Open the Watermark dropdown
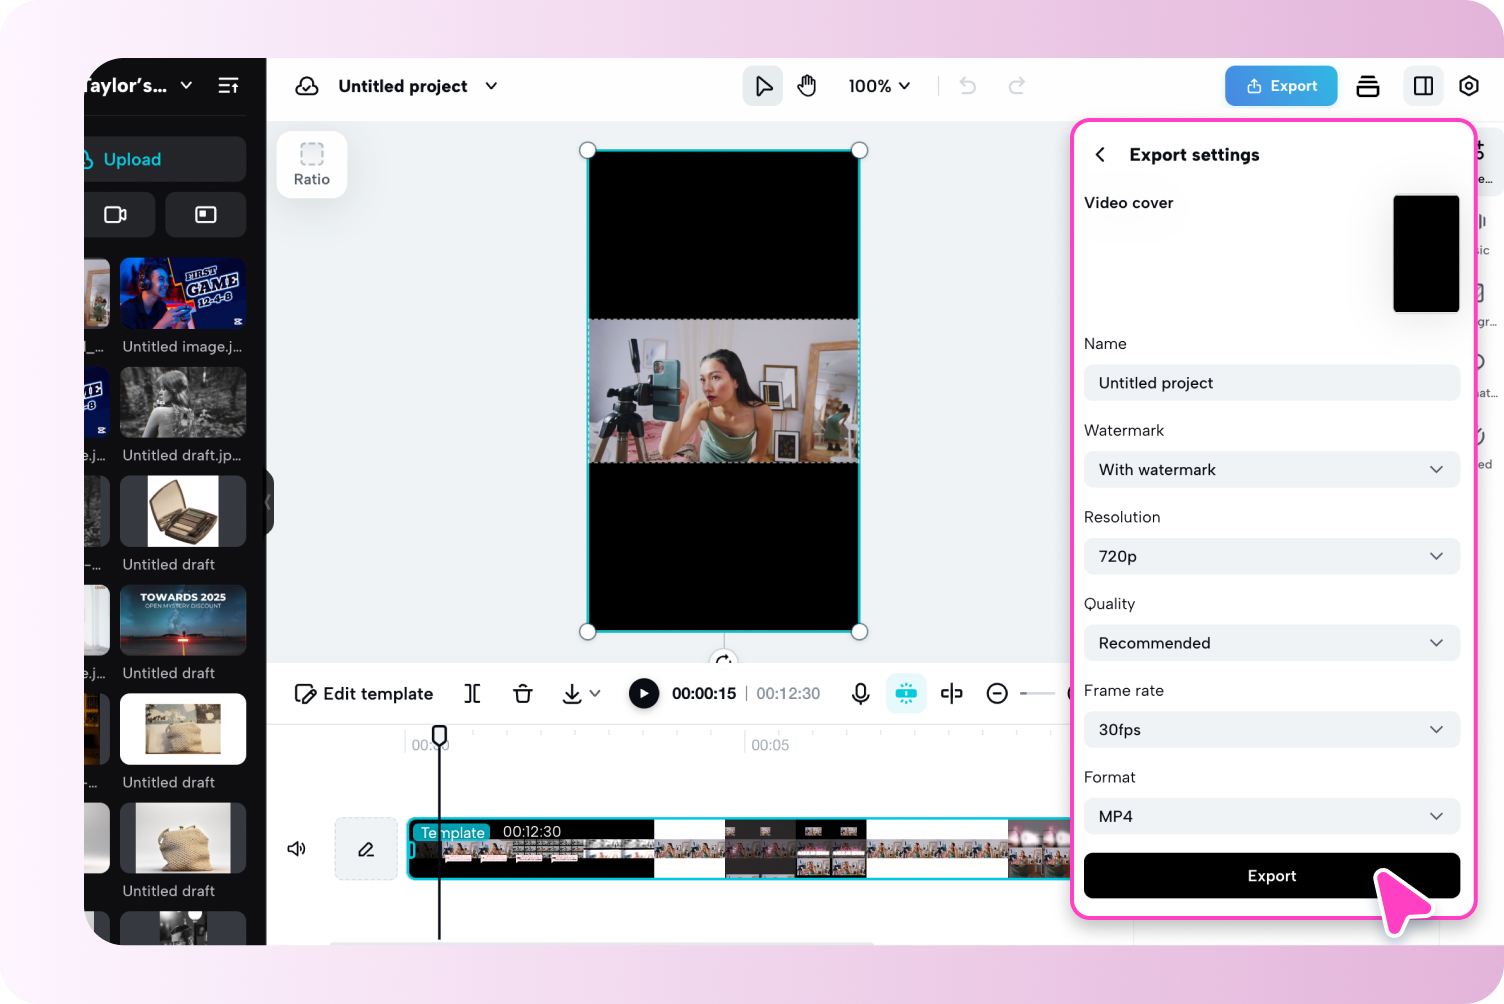Image resolution: width=1504 pixels, height=1004 pixels. tap(1271, 469)
